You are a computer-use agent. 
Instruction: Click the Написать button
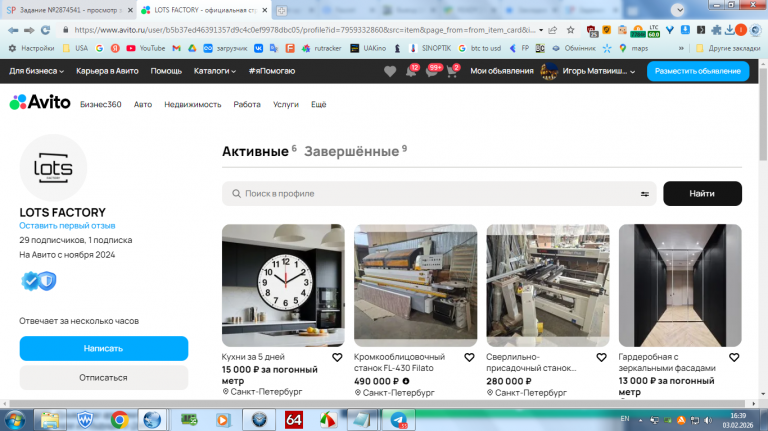coord(104,348)
